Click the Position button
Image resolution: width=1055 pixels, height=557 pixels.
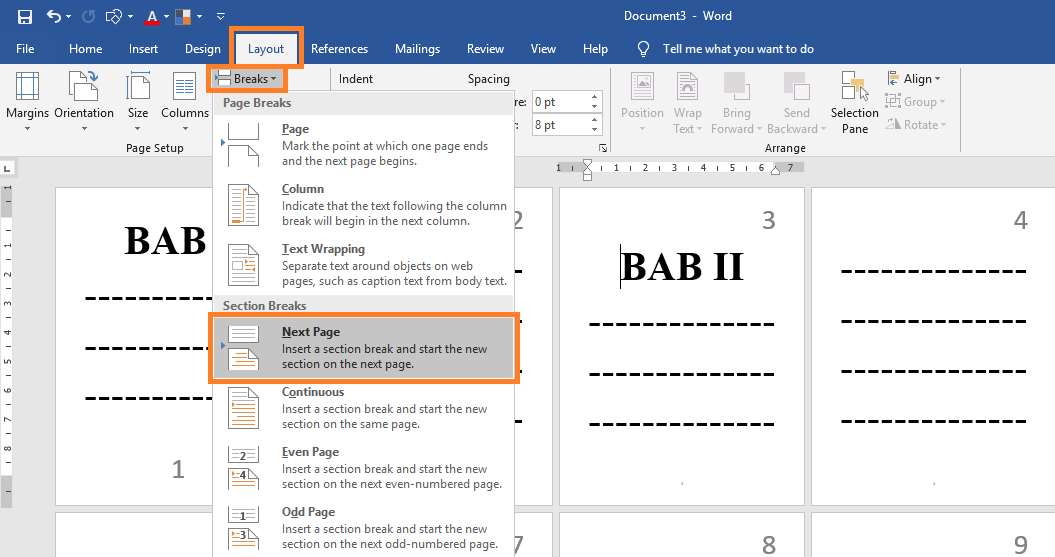pos(642,102)
